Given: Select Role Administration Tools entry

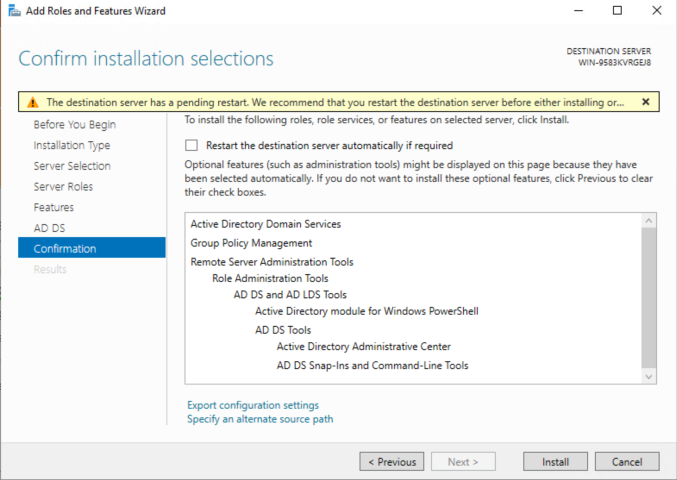Looking at the screenshot, I should coord(270,278).
